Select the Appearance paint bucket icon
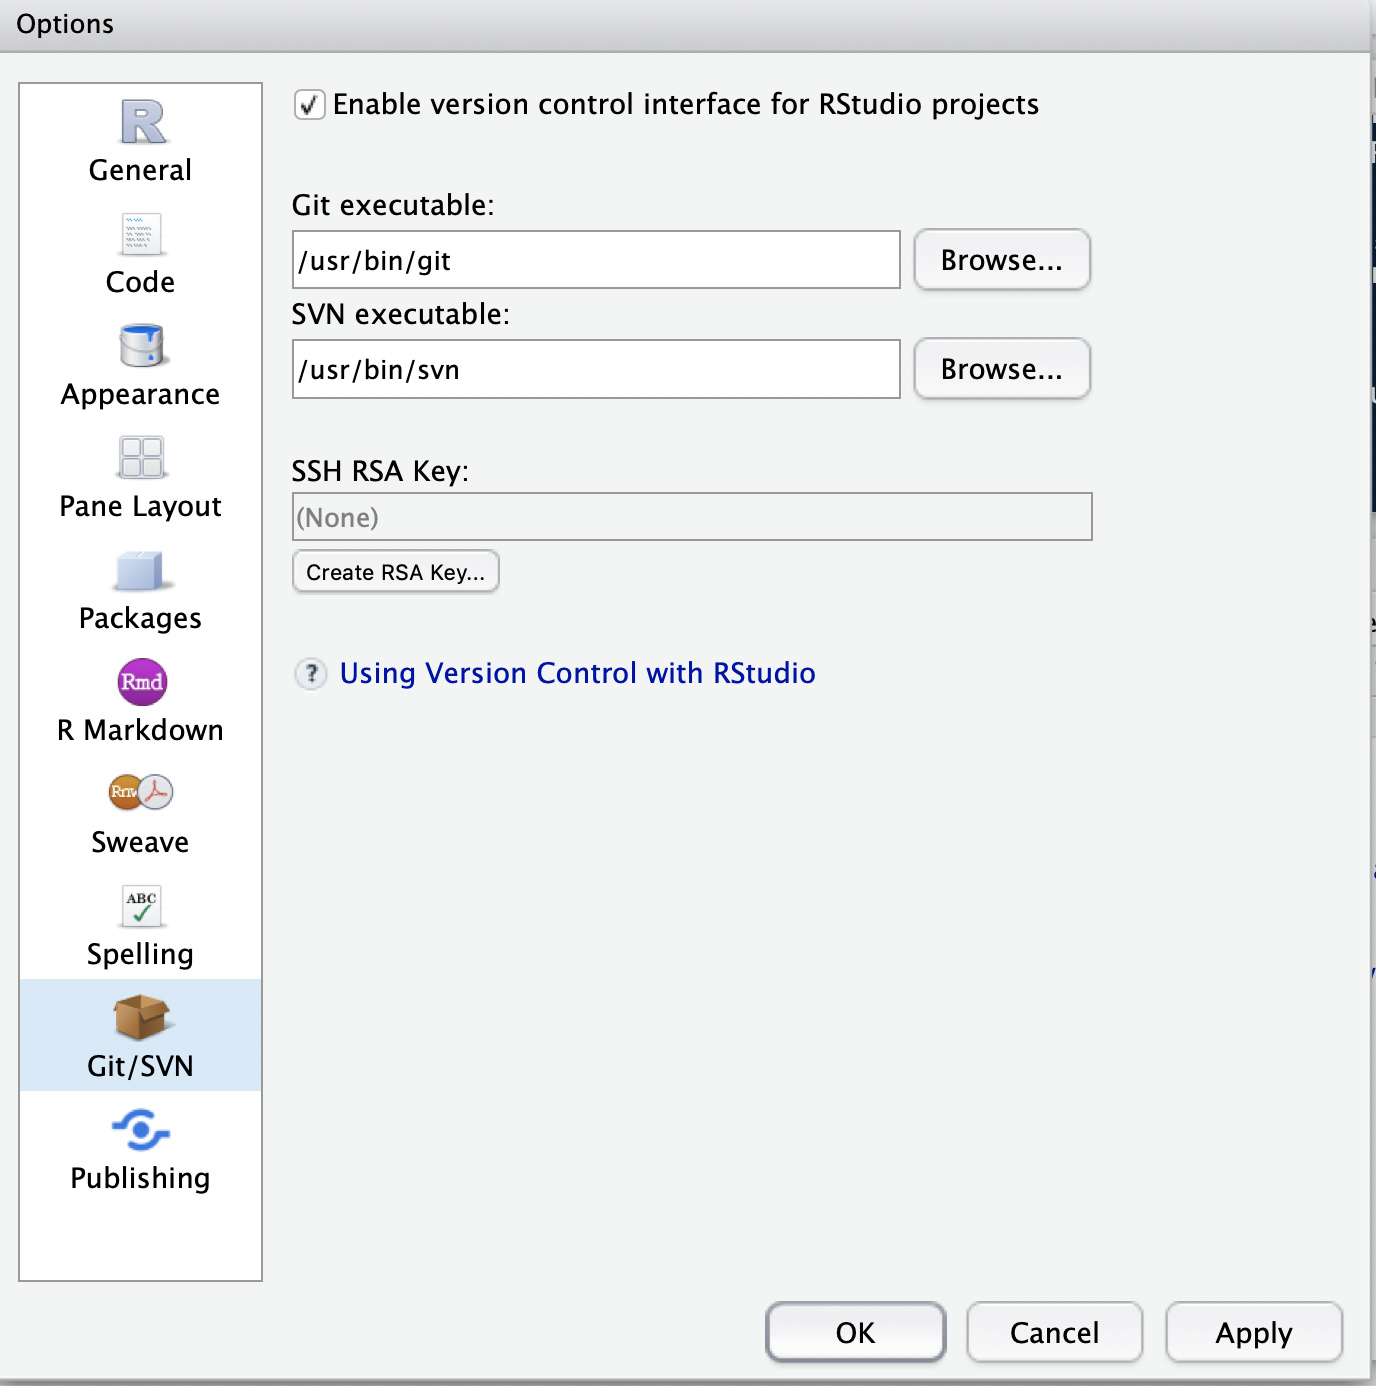This screenshot has width=1376, height=1386. tap(142, 346)
